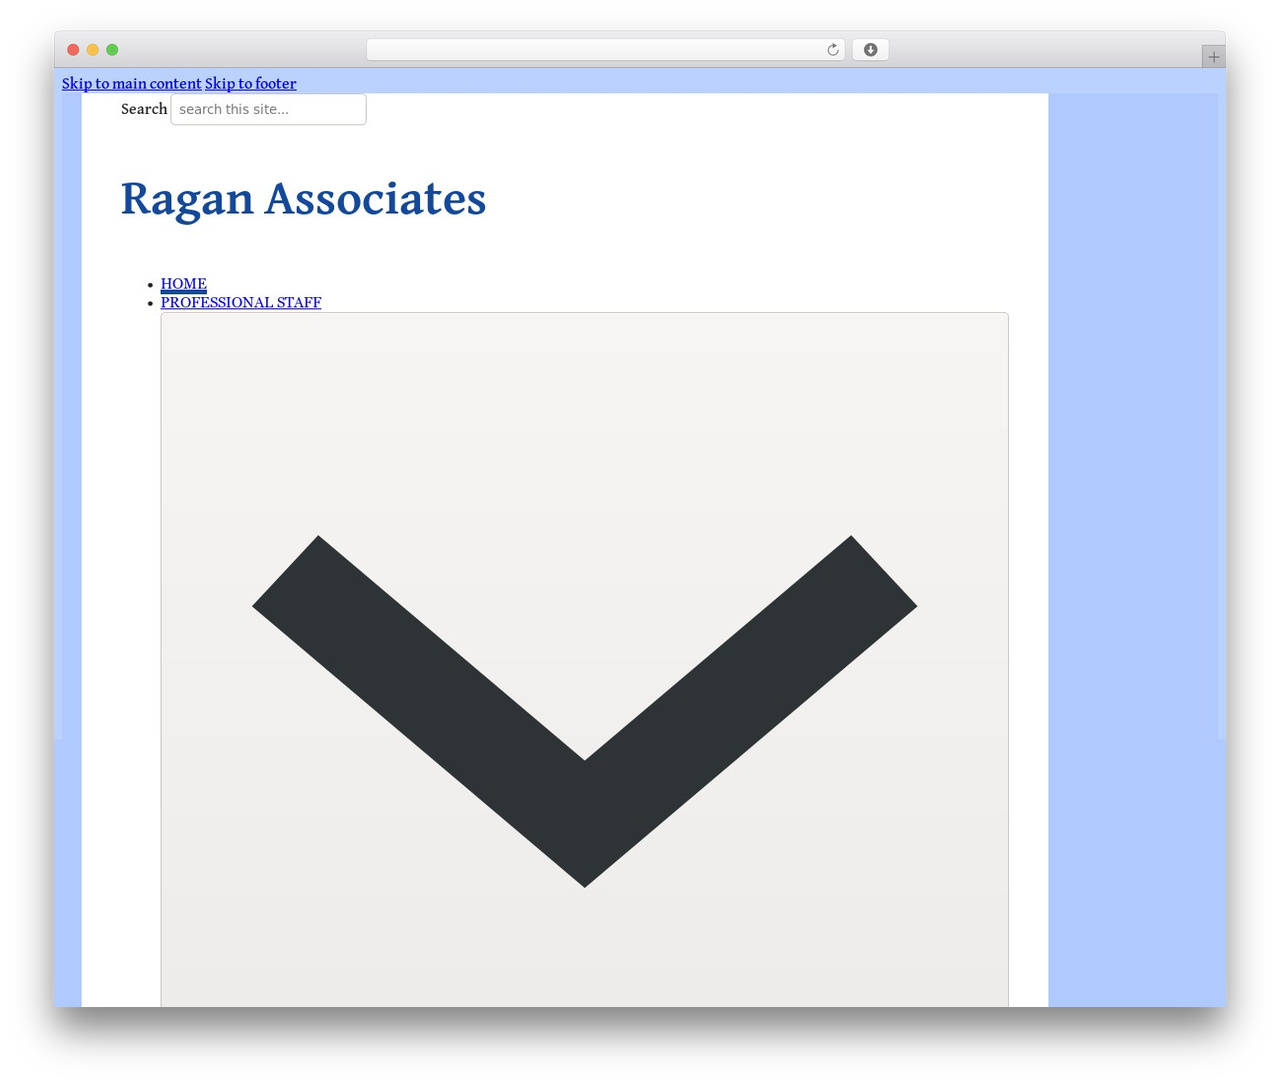Click the browser reload icon
The image size is (1280, 1084).
[x=832, y=50]
